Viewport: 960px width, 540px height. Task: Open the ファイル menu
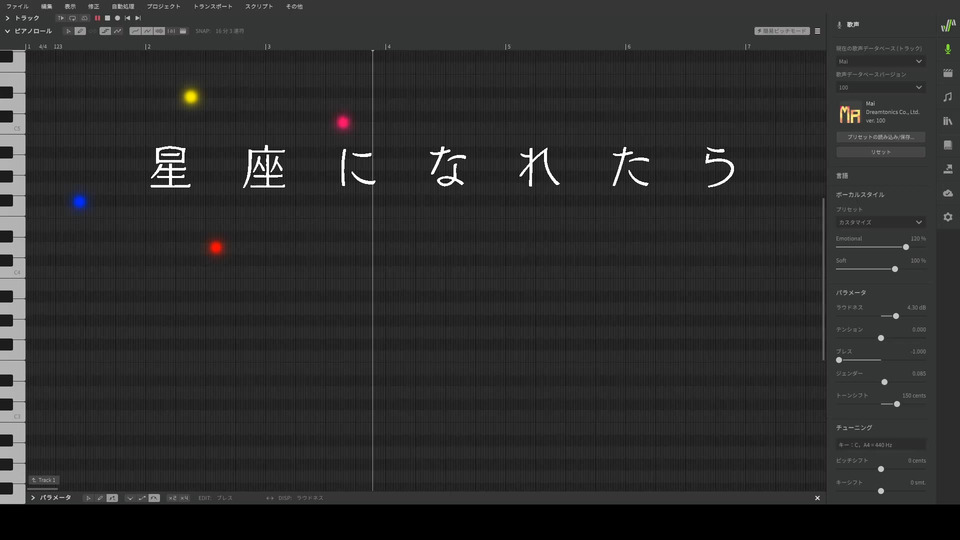pos(17,6)
